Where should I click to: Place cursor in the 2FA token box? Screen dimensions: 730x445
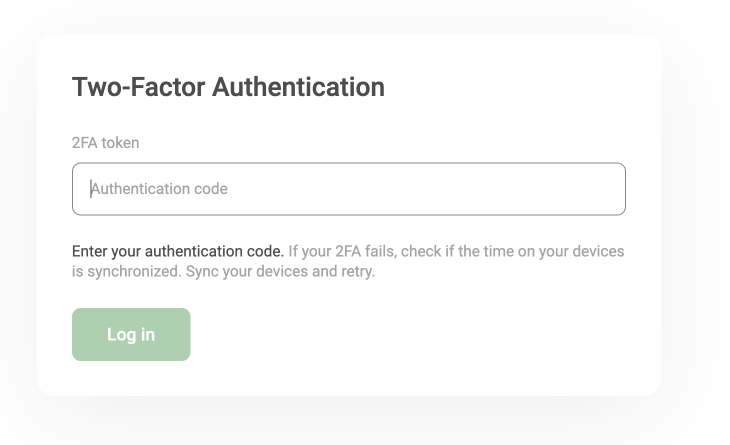click(x=349, y=189)
